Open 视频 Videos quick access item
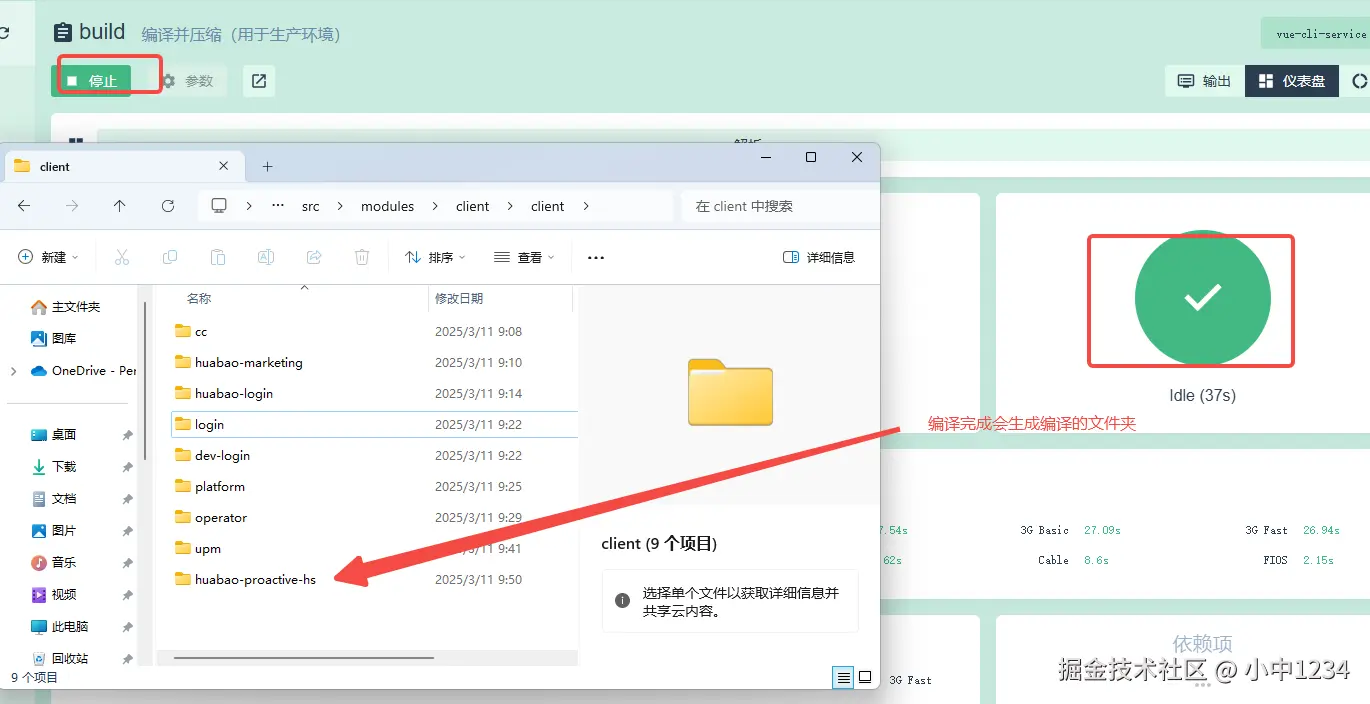The height and width of the screenshot is (704, 1370). tap(54, 594)
